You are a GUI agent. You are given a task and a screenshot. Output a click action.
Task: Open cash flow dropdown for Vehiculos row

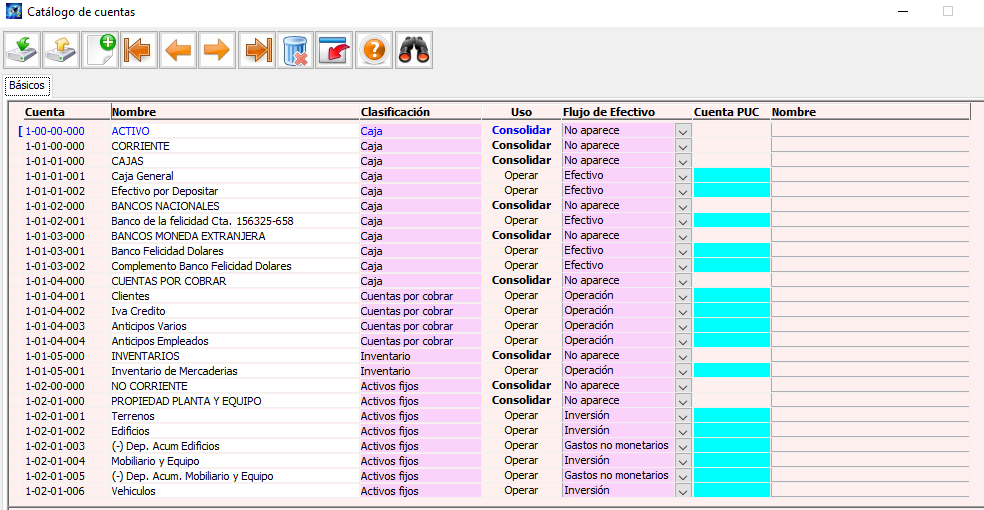(x=683, y=491)
